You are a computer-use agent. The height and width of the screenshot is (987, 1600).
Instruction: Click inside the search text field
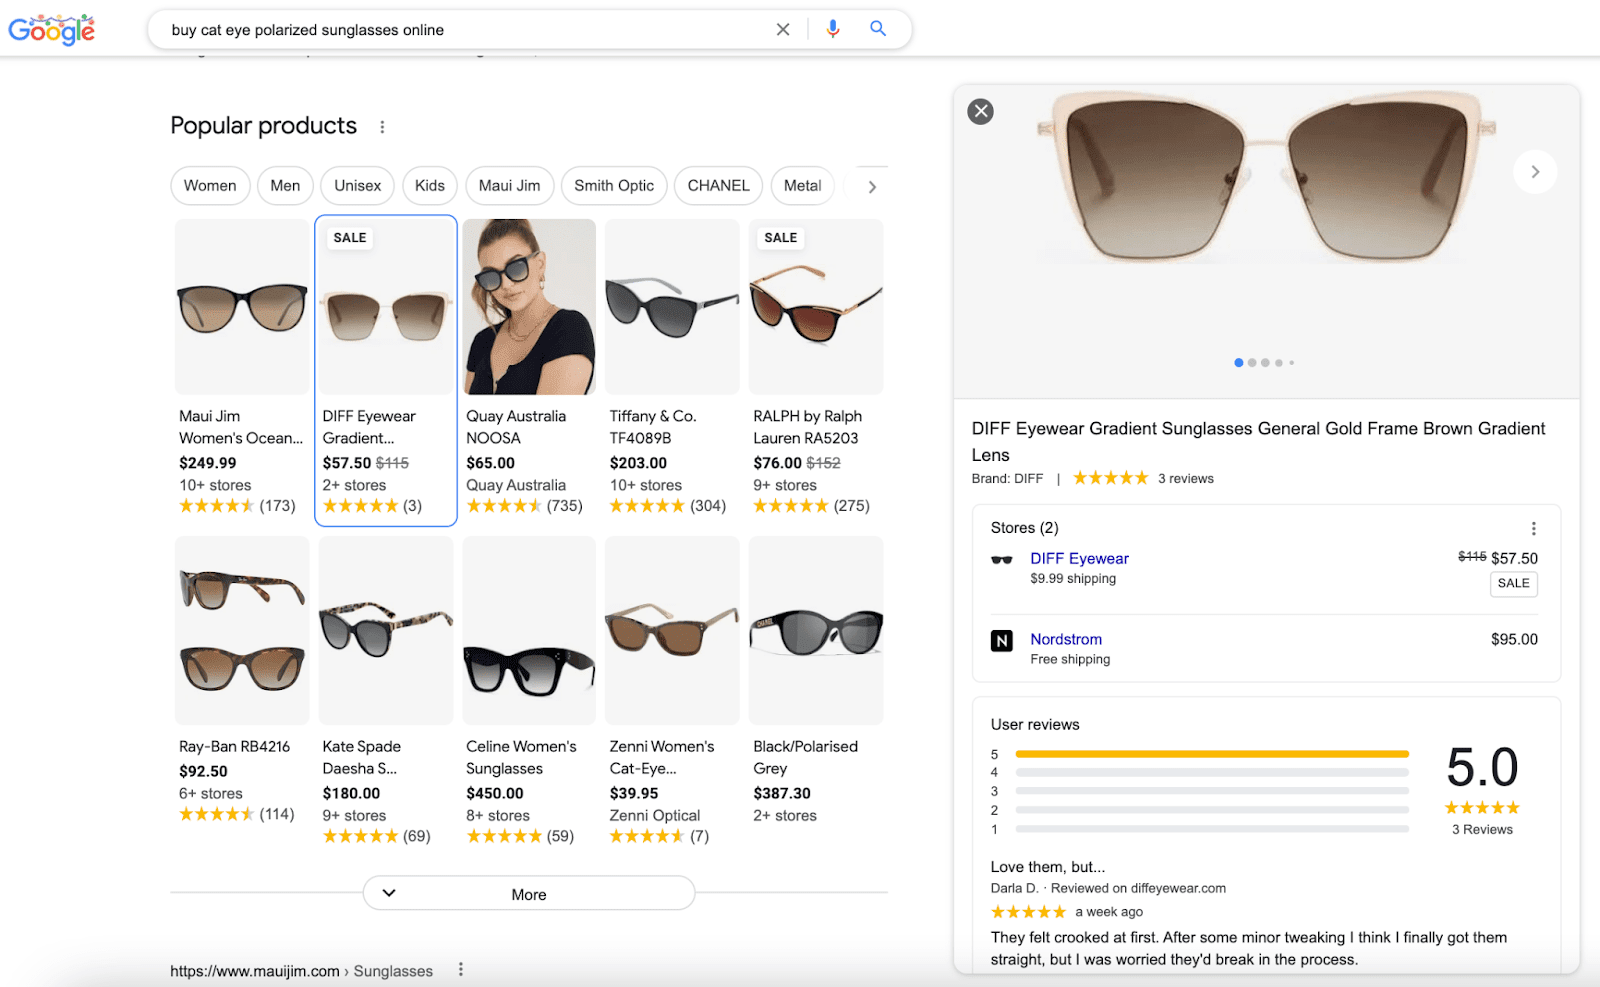coord(465,30)
